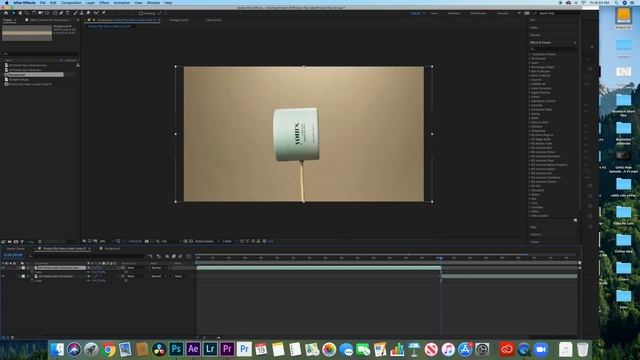This screenshot has width=640, height=360.
Task: Click the first layer's green duration bar
Action: [x=318, y=268]
